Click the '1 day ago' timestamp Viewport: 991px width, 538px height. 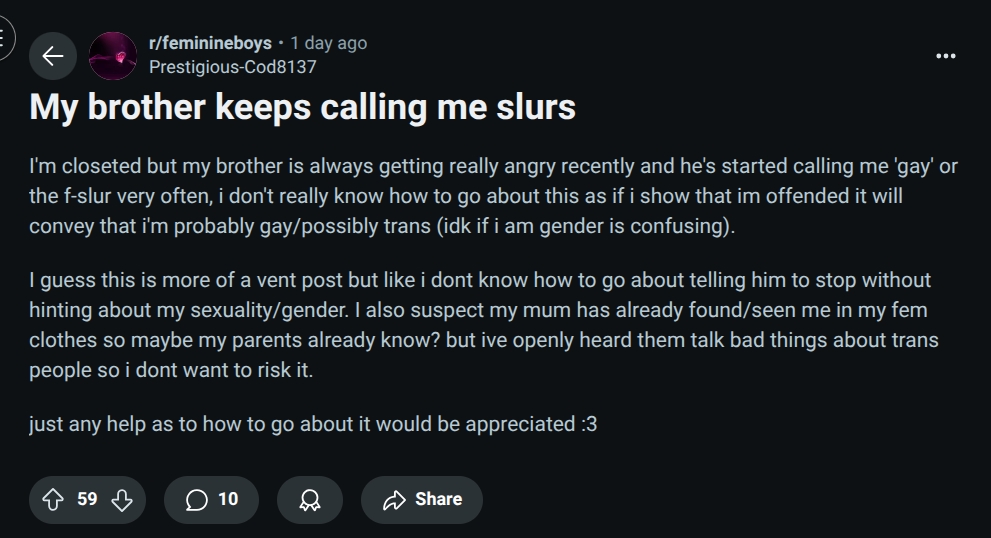coord(329,43)
